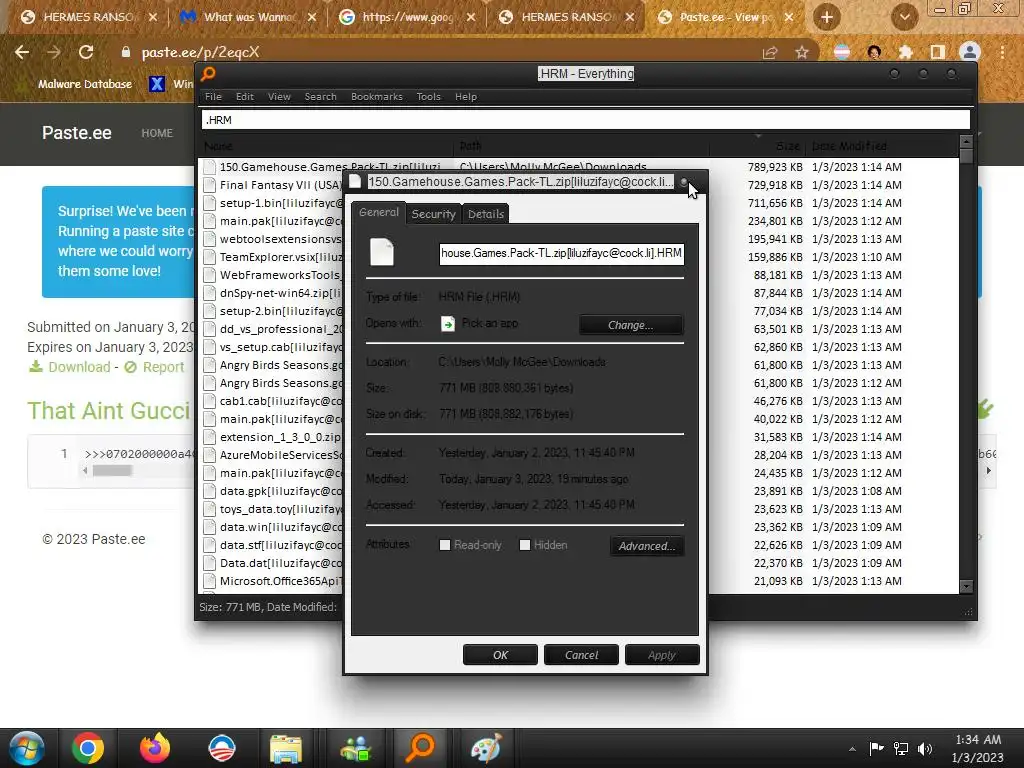Open the two-people messenger taskbar icon

click(x=354, y=748)
